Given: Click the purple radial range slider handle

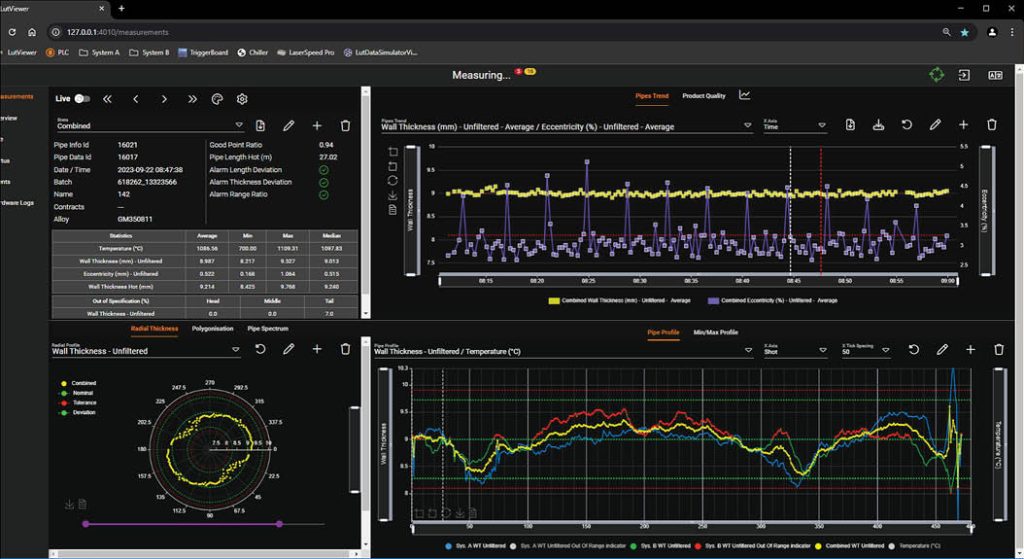Looking at the screenshot, I should point(85,523).
